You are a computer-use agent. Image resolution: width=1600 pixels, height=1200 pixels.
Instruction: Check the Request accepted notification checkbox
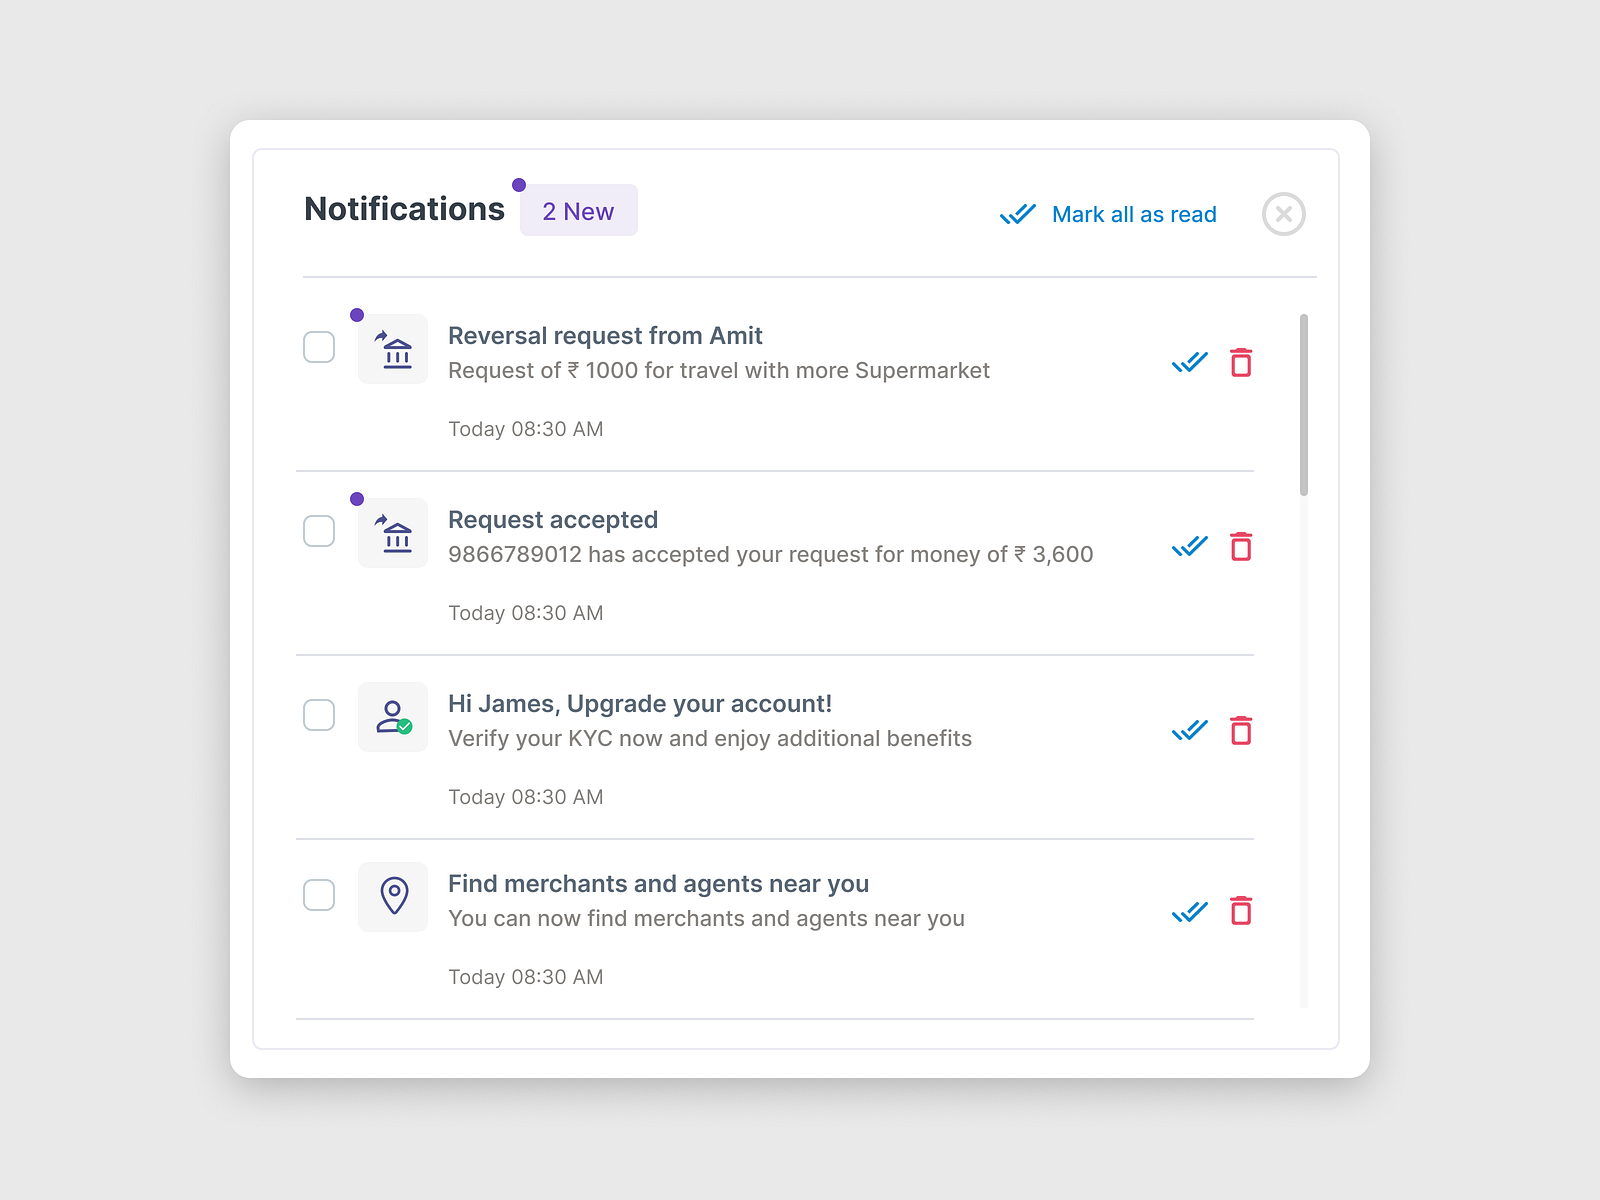point(319,531)
